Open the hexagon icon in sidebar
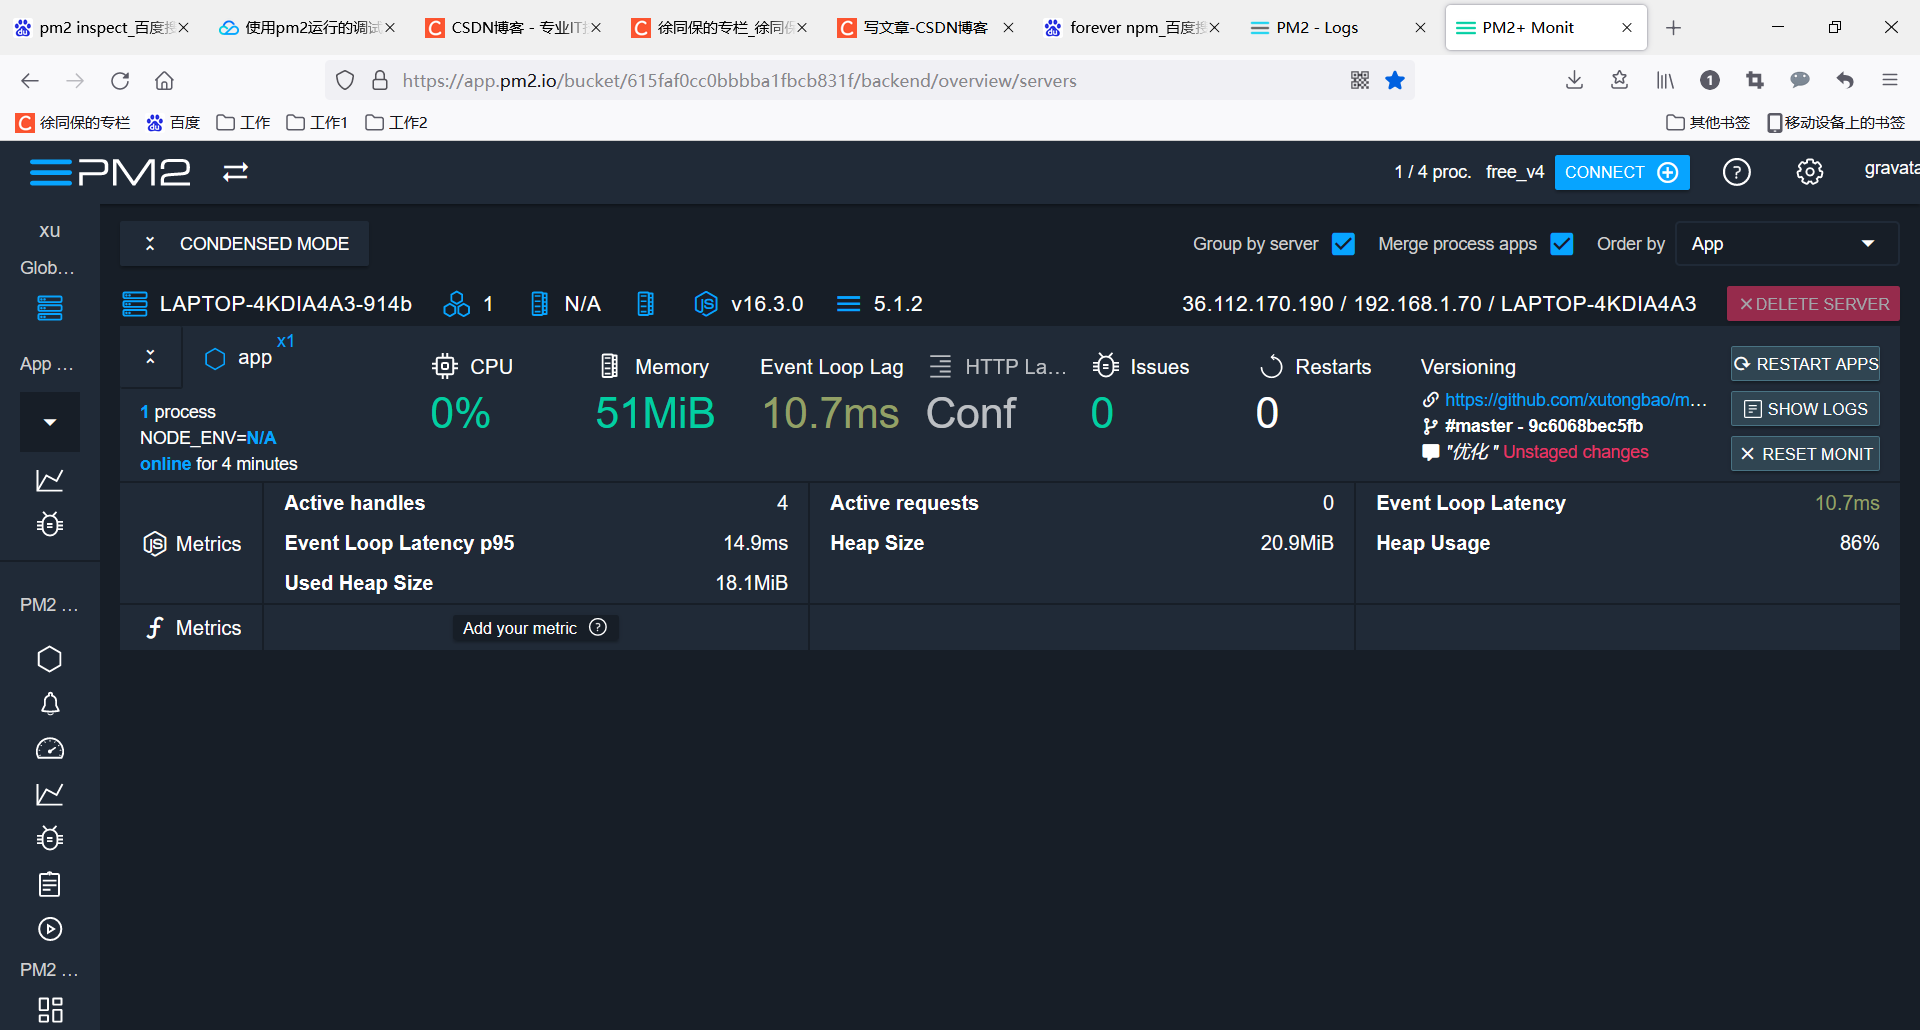This screenshot has height=1030, width=1920. pos(50,659)
